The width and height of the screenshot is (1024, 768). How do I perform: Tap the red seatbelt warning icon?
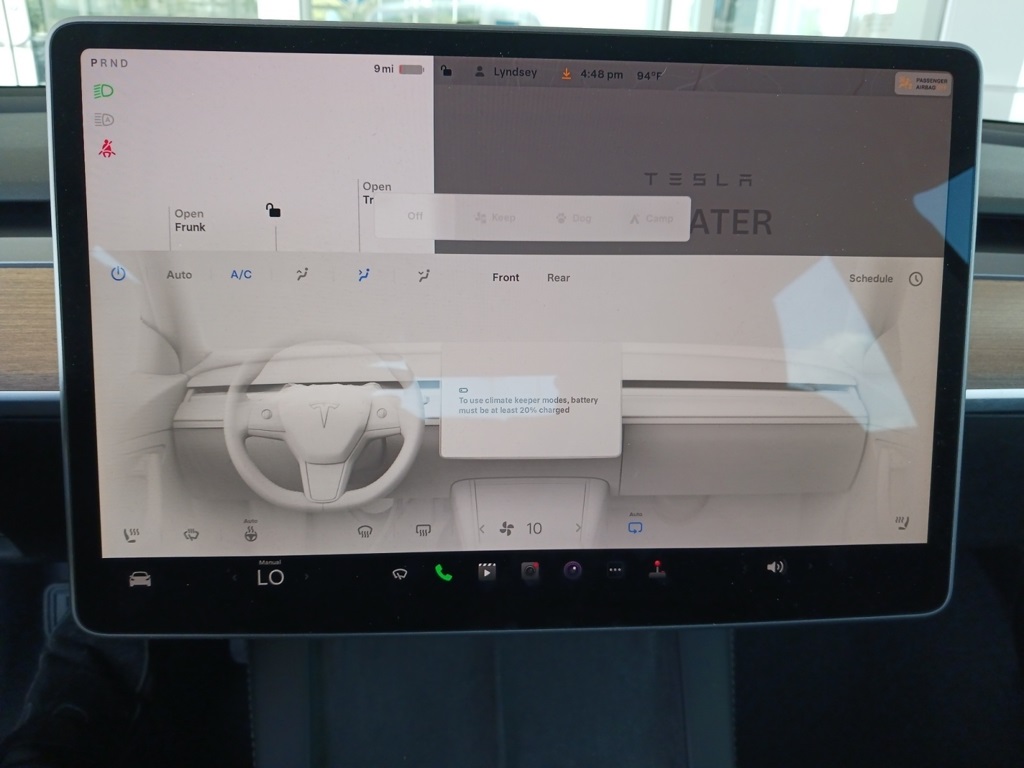tap(106, 148)
